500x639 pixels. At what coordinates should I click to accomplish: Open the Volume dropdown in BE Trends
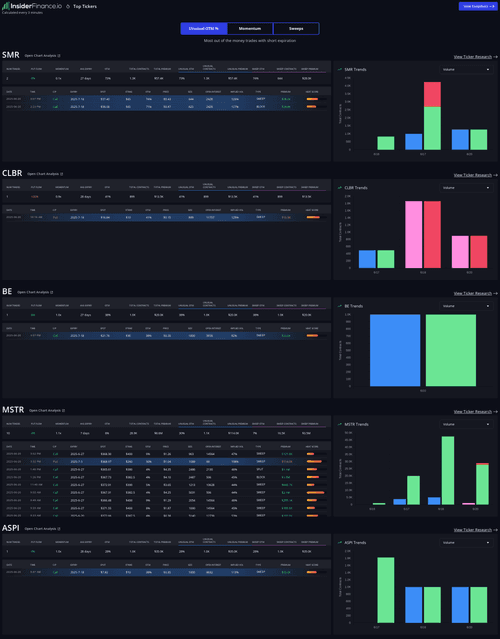[466, 306]
